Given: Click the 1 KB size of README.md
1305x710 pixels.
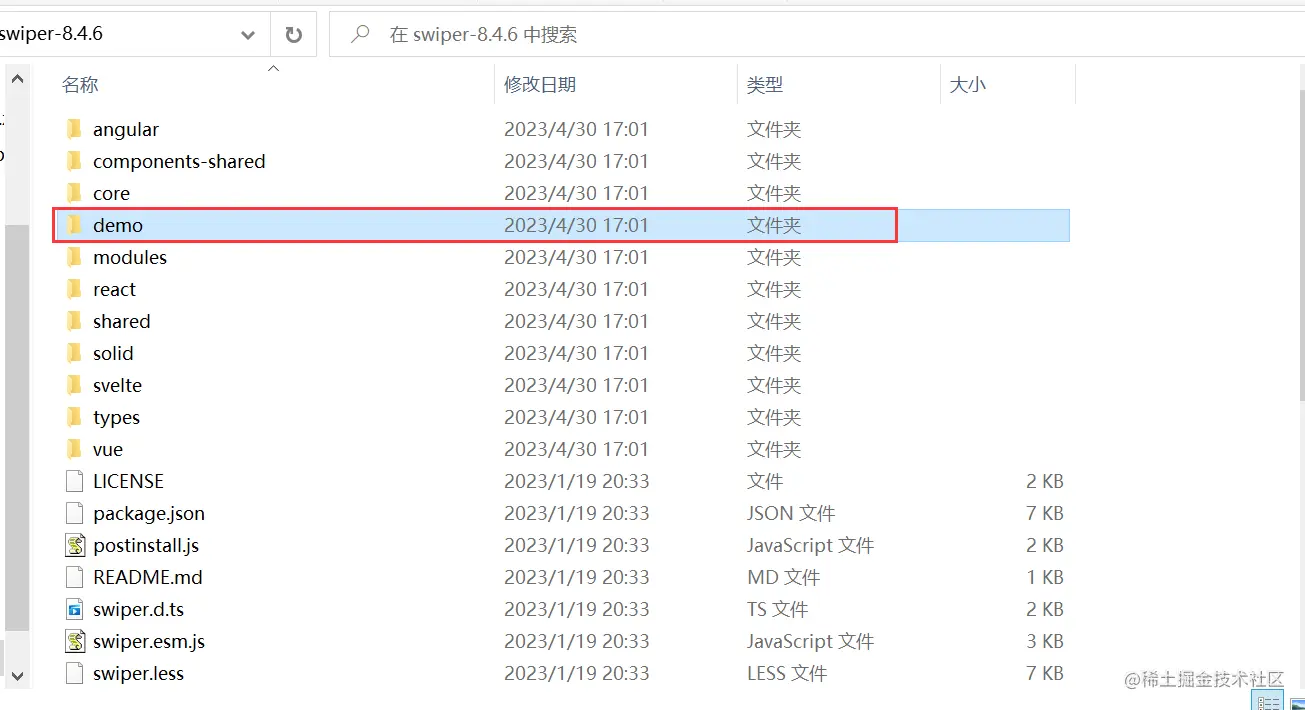Looking at the screenshot, I should pos(1045,578).
